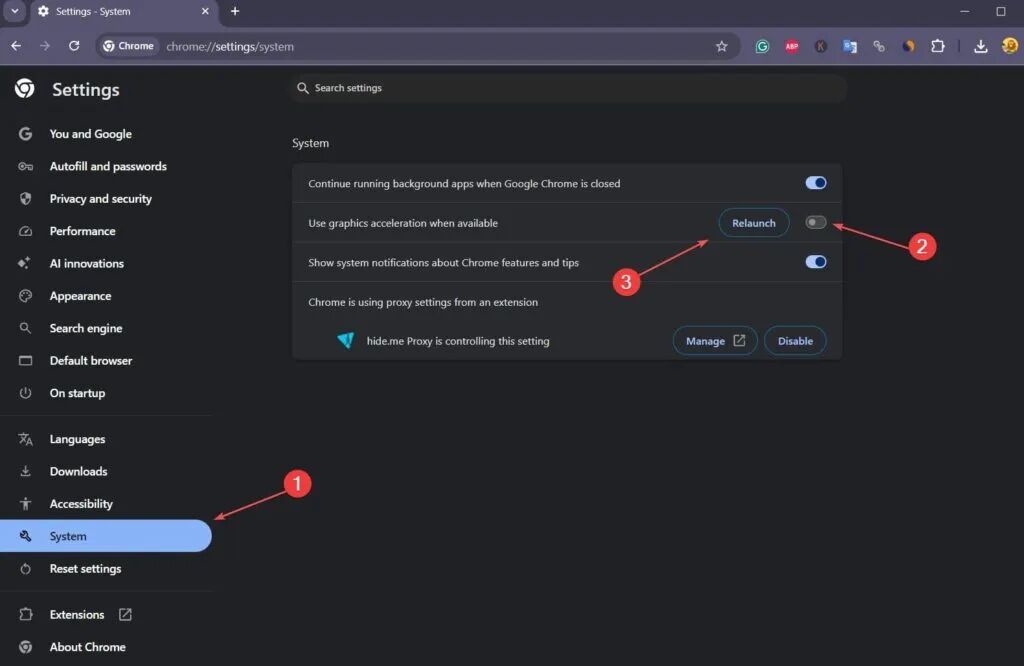Click the Relaunch button
This screenshot has height=666, width=1024.
coord(754,223)
